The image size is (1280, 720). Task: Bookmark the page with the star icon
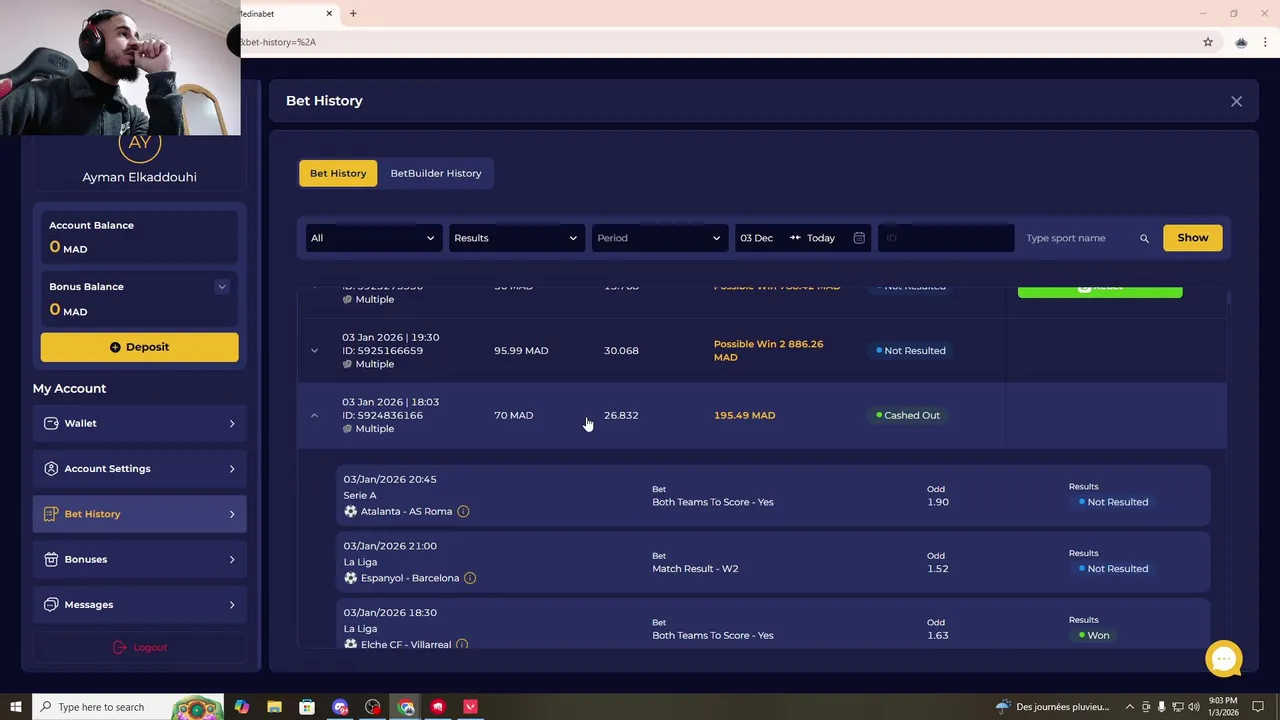tap(1208, 42)
